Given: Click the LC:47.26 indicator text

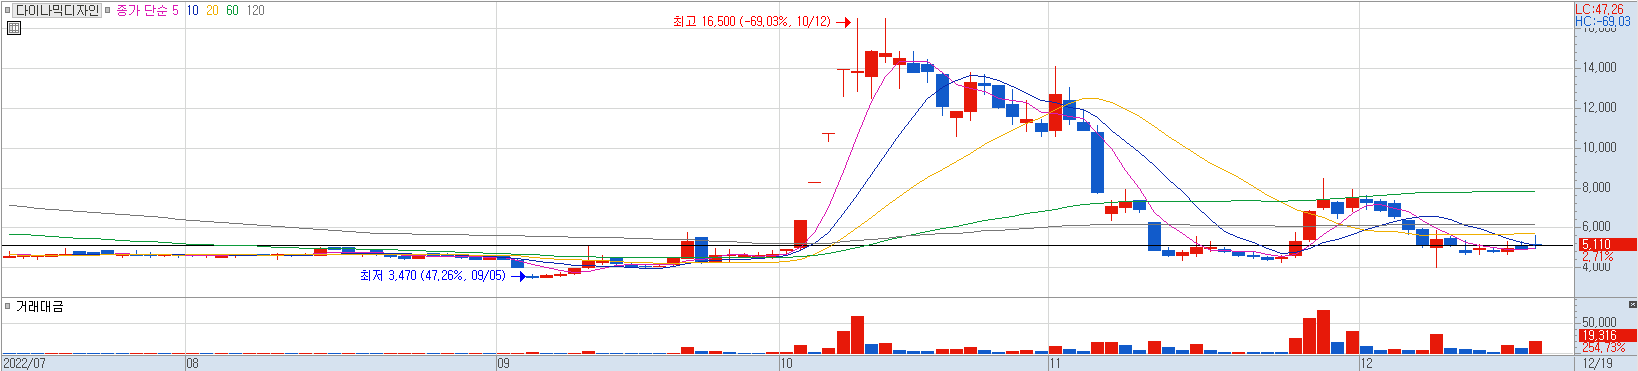Looking at the screenshot, I should tap(1600, 9).
